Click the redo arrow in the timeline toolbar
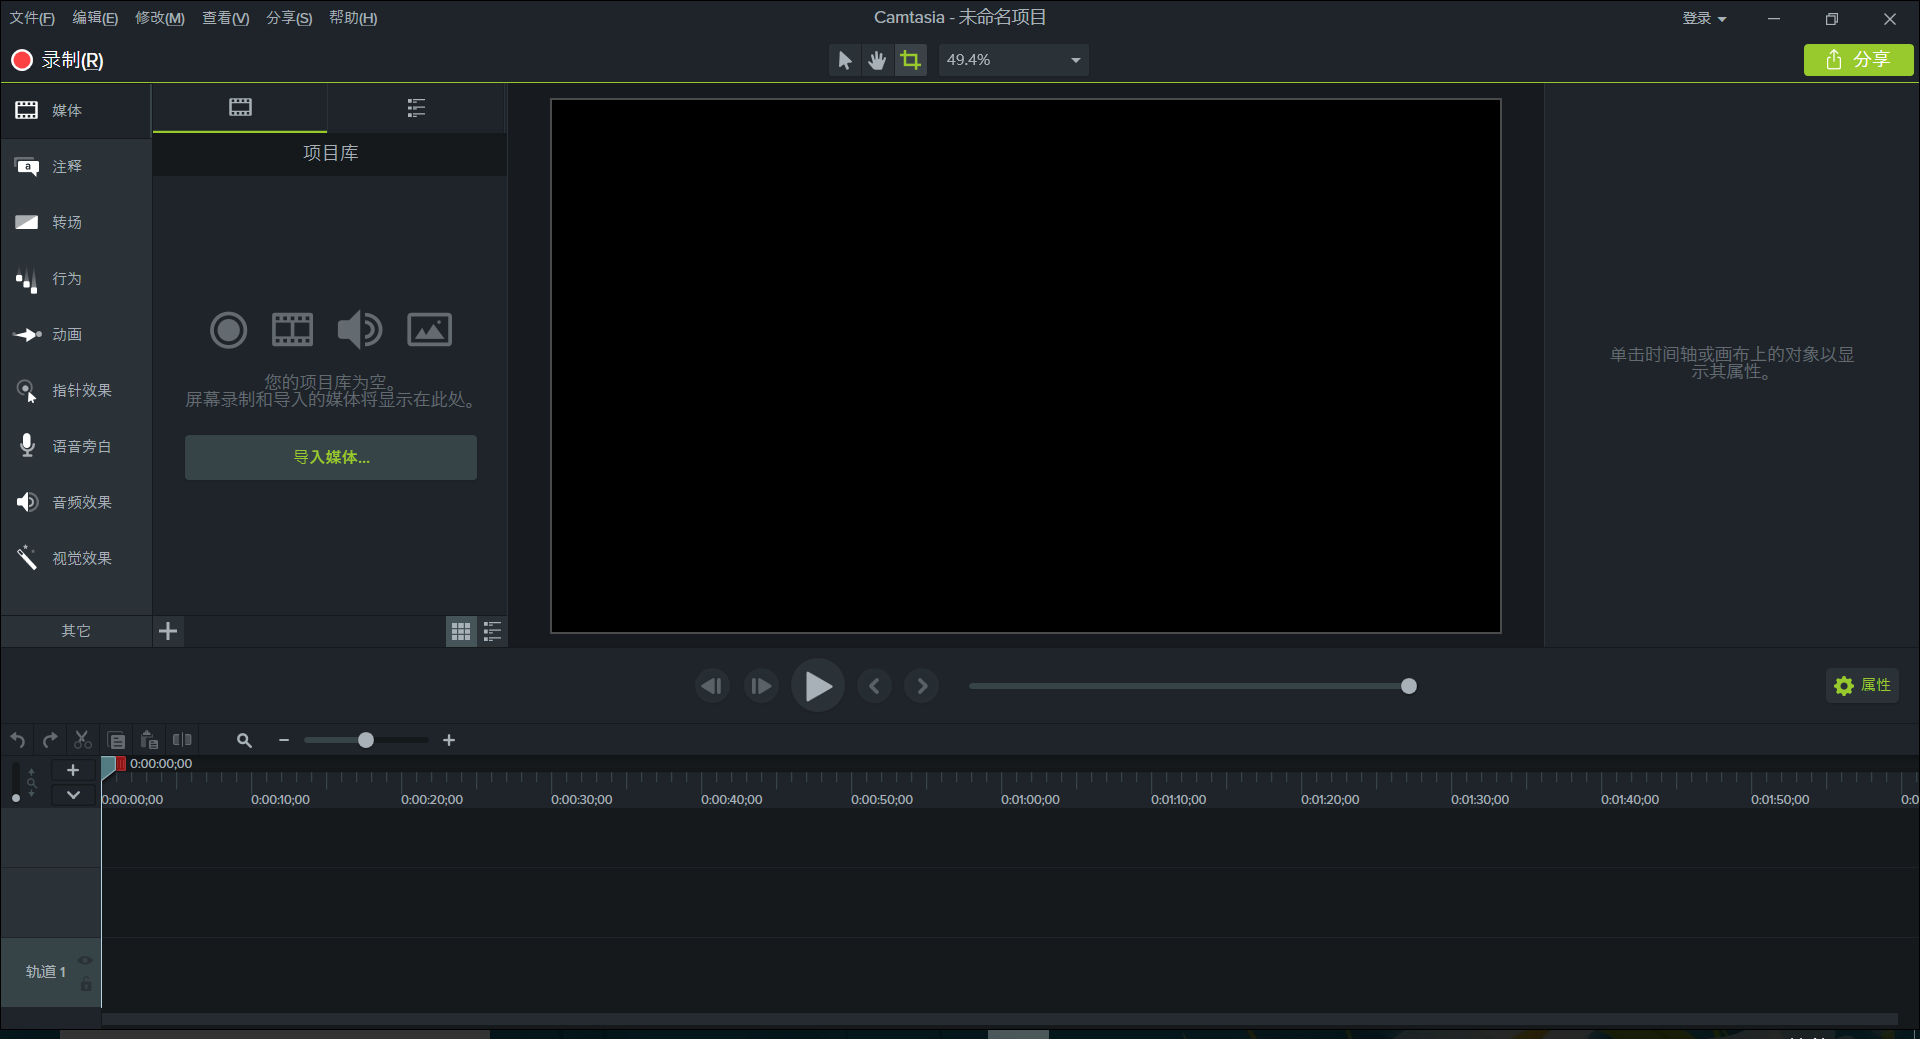 point(50,740)
